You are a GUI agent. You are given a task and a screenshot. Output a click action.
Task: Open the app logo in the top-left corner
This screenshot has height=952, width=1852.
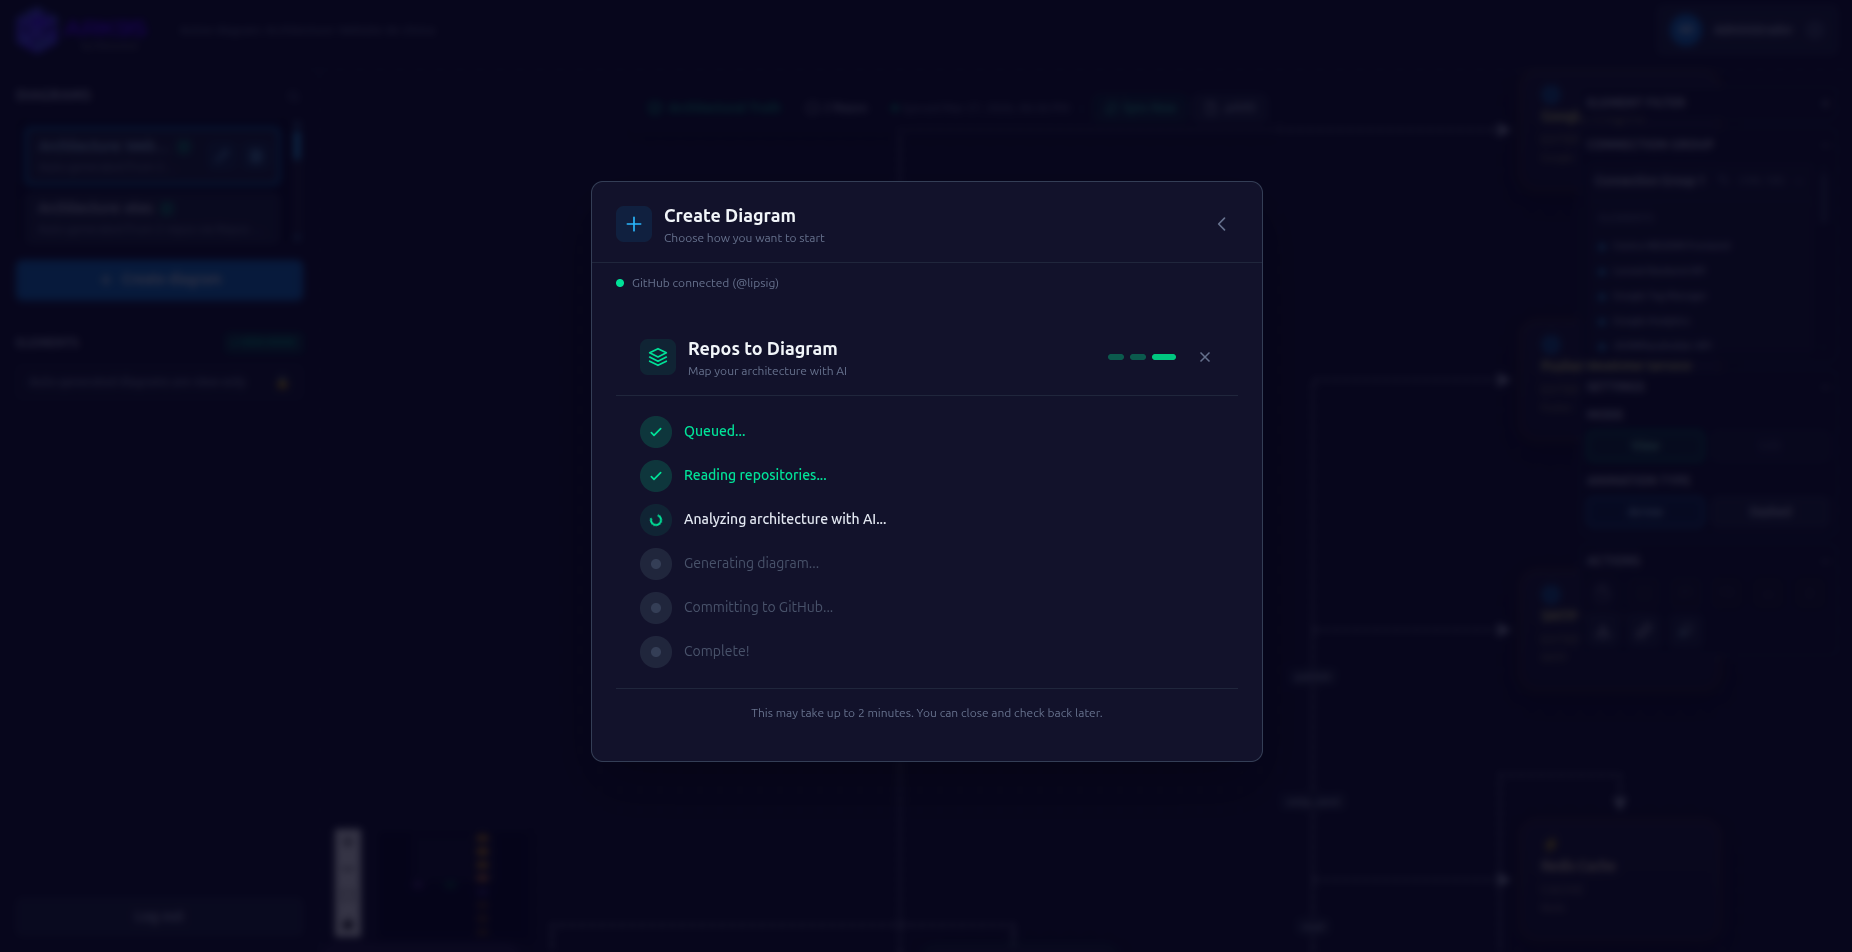36,29
